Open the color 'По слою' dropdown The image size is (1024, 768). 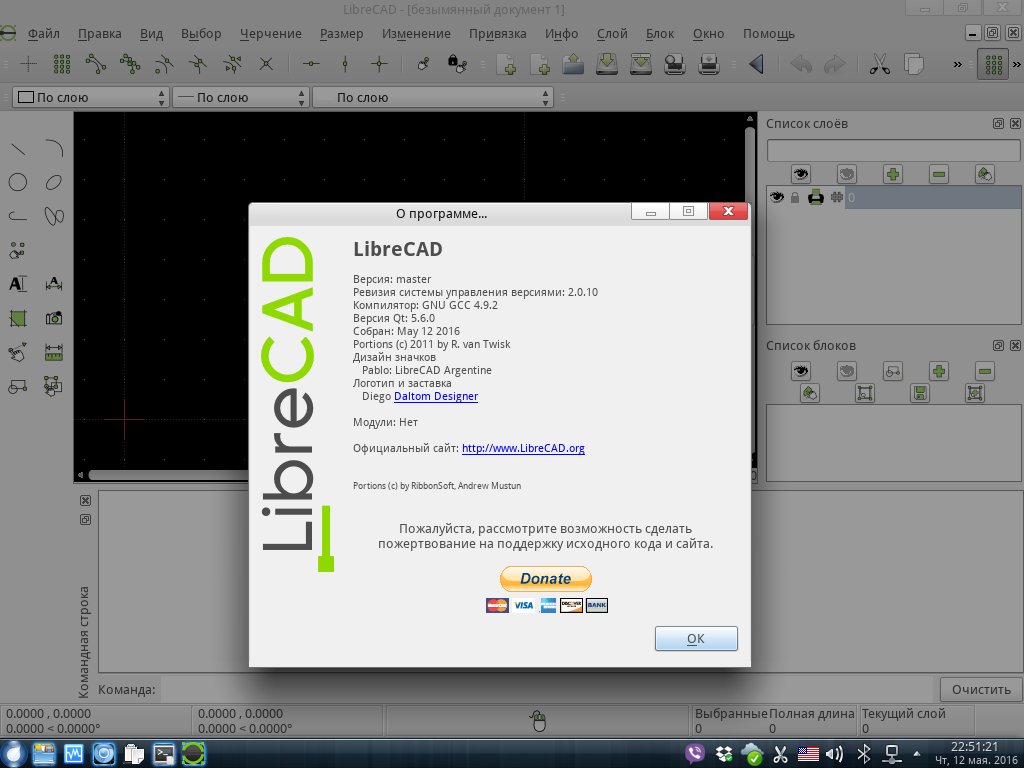click(91, 97)
